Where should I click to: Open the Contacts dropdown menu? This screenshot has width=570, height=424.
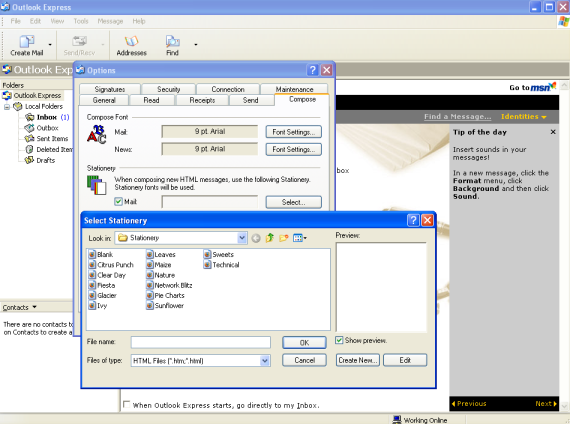pyautogui.click(x=20, y=307)
